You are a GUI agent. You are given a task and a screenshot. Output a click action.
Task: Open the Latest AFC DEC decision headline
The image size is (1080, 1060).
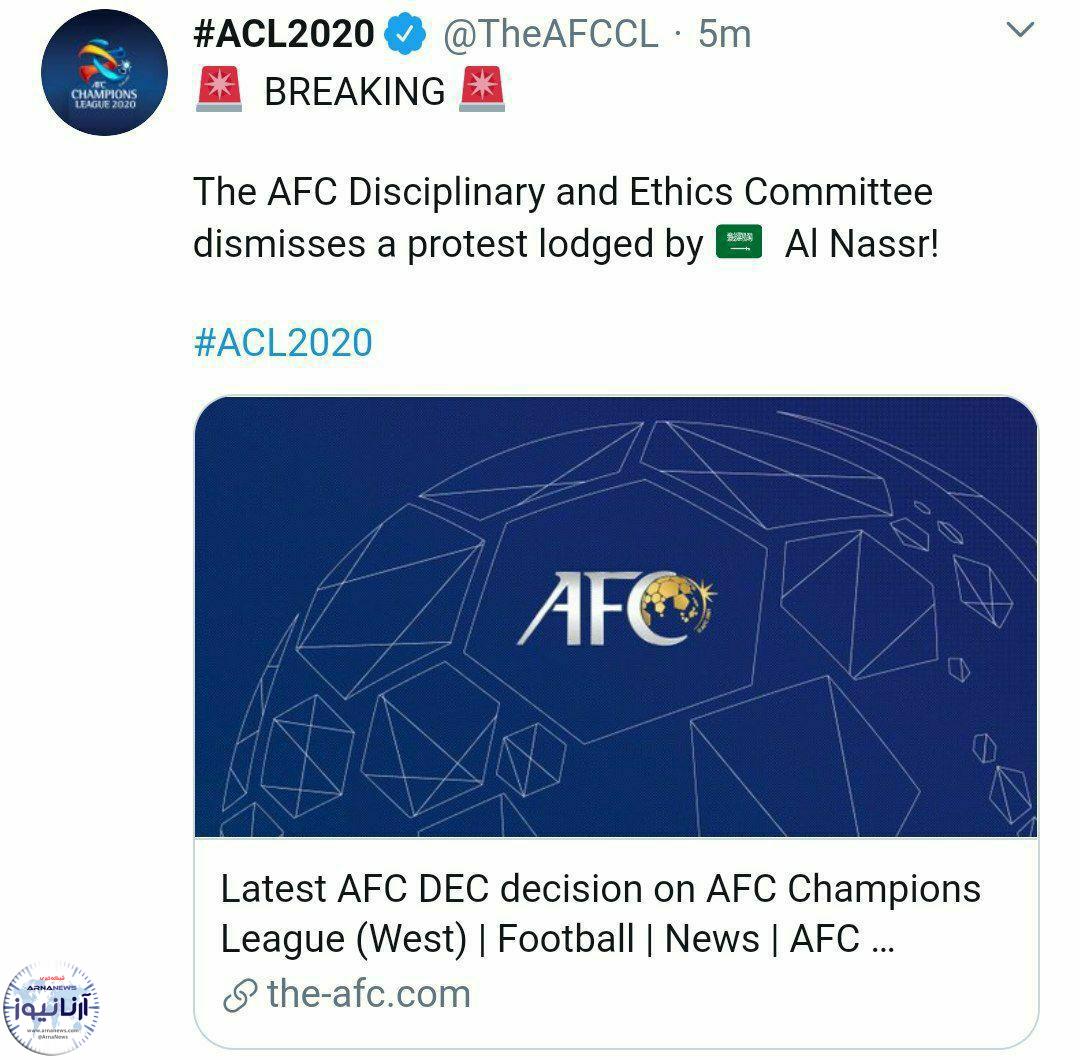600,913
